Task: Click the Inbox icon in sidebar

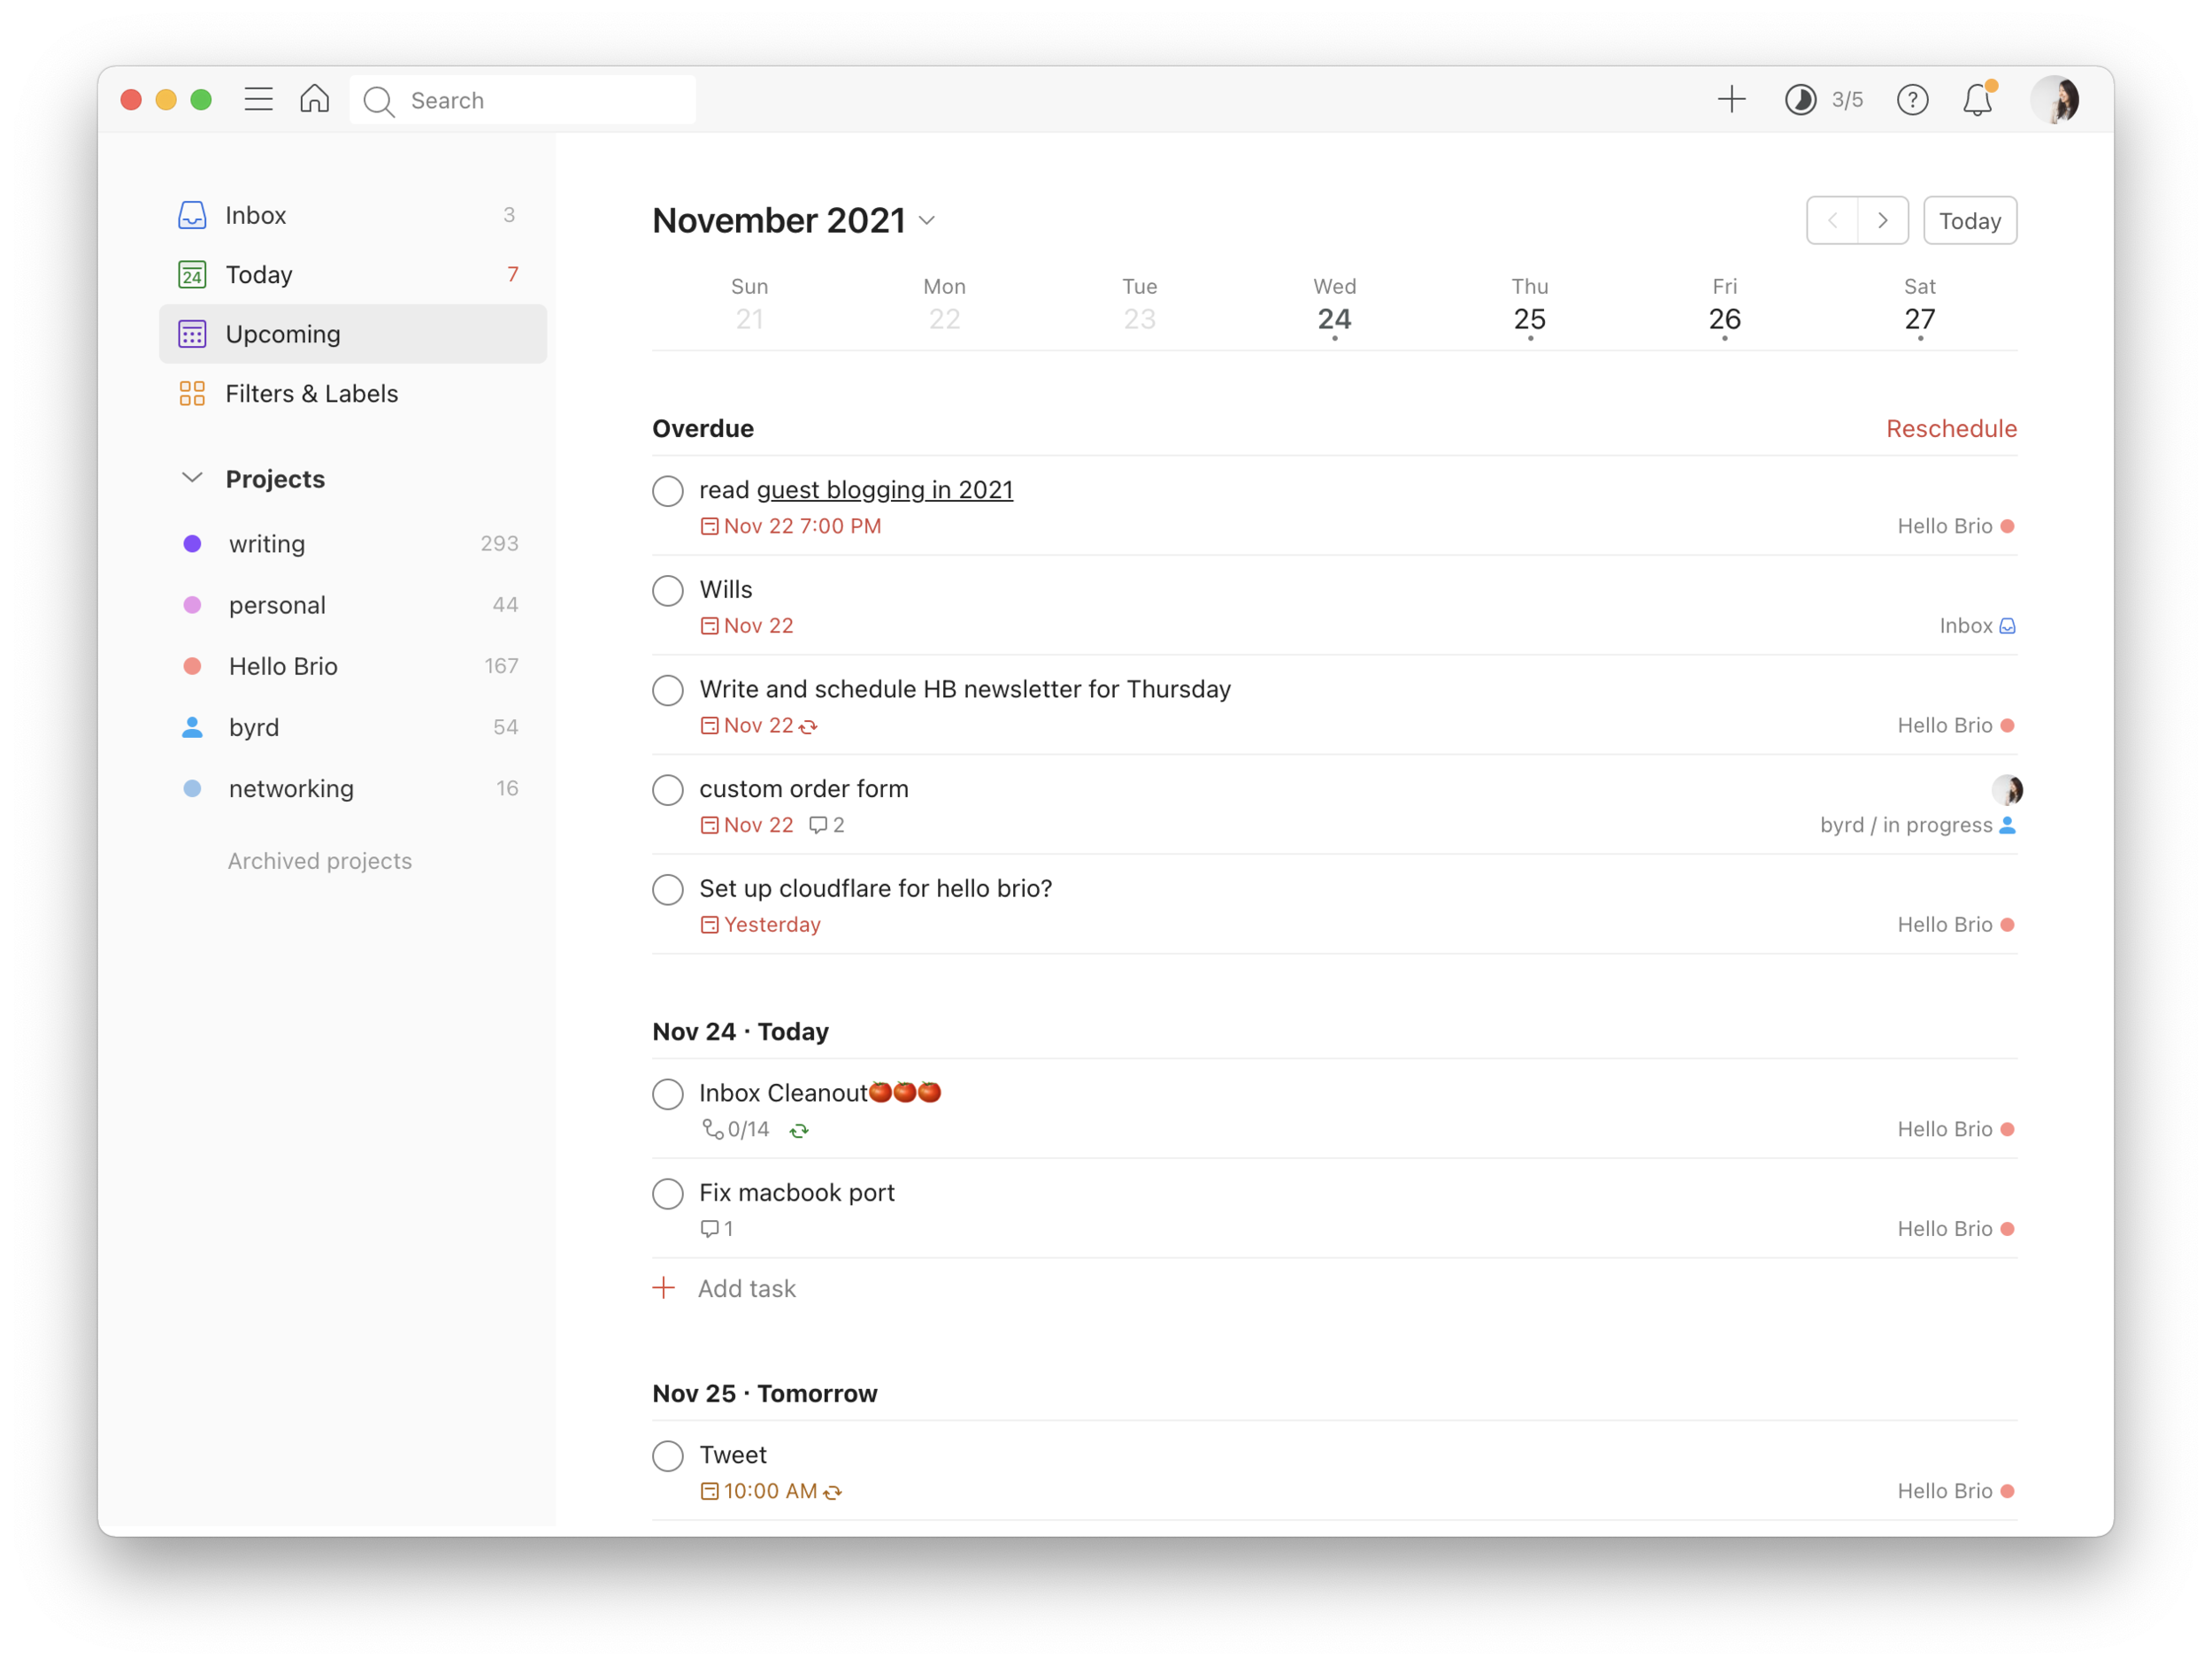Action: [193, 215]
